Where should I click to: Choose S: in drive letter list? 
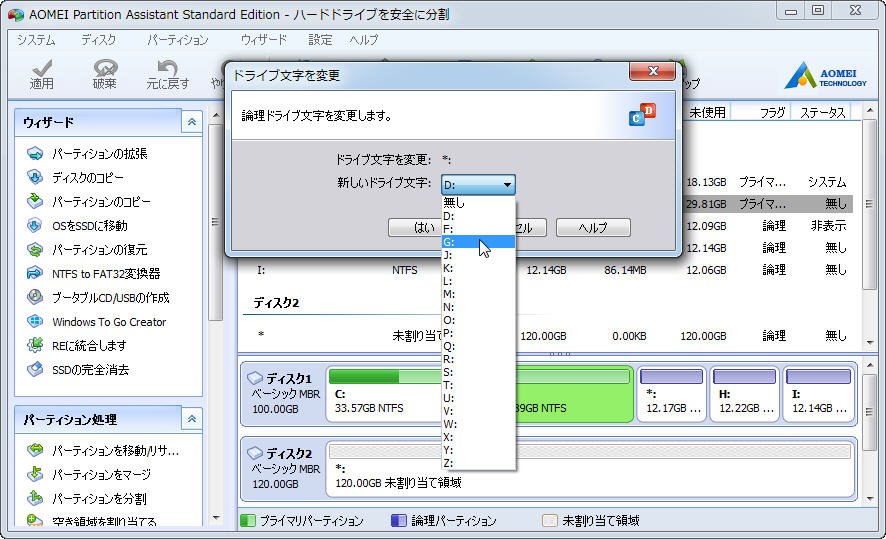478,372
